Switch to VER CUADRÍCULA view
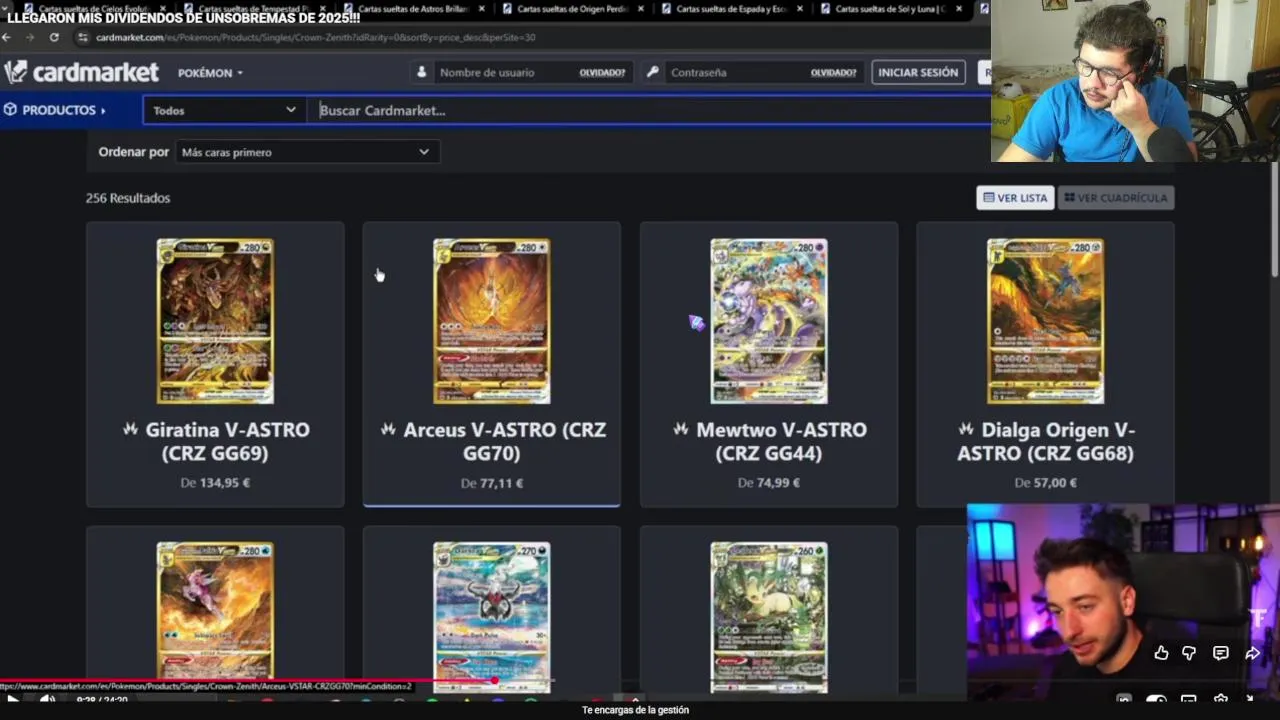1280x720 pixels. pyautogui.click(x=1115, y=198)
